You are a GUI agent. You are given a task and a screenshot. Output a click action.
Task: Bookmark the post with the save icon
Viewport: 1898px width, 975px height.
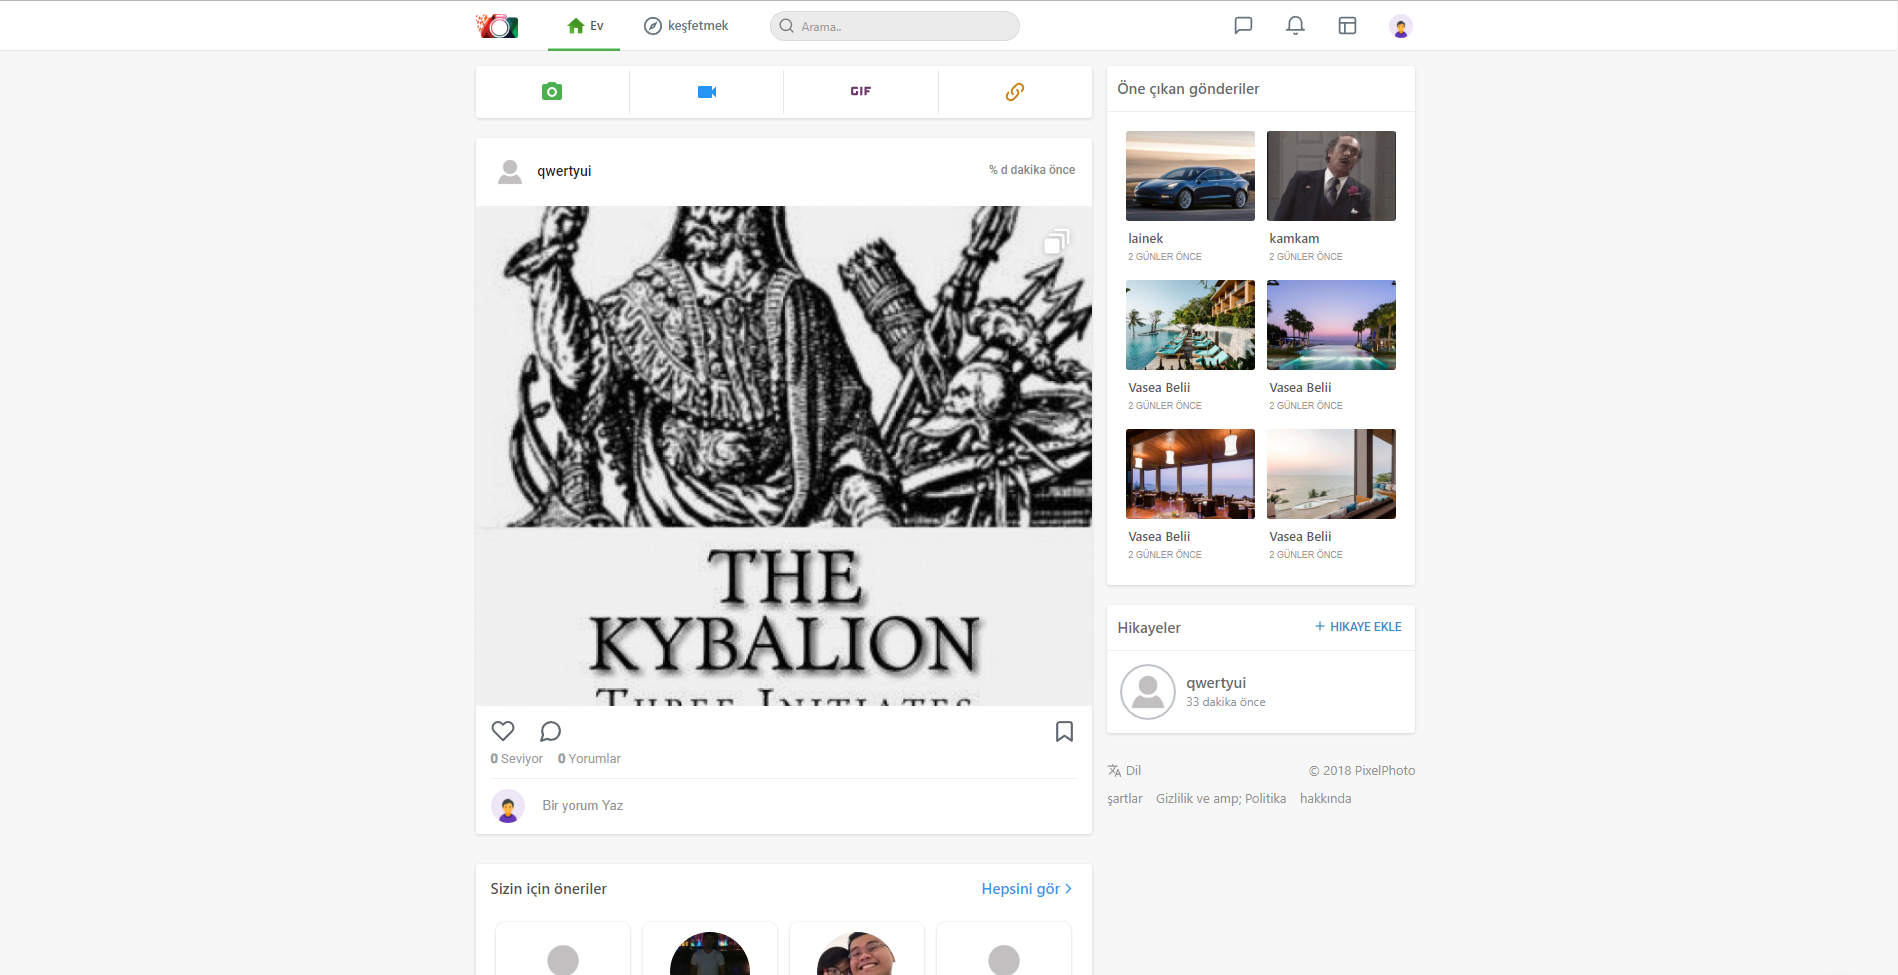click(x=1065, y=731)
